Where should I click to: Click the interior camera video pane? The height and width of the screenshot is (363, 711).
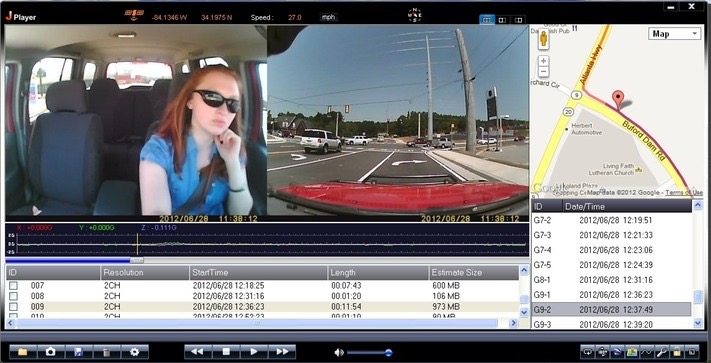coord(136,120)
